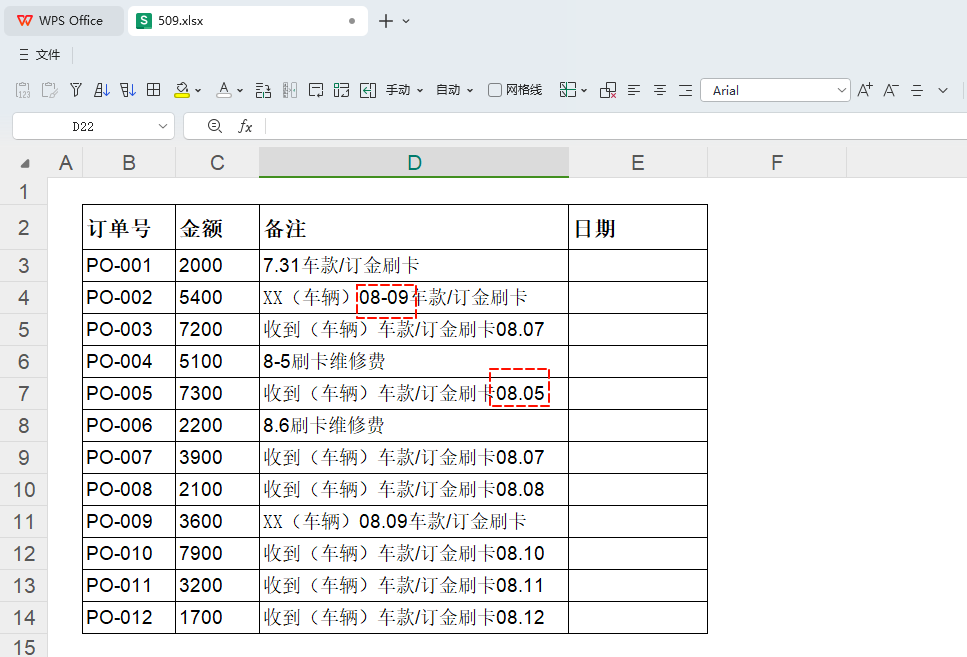Open the 文件 menu

coord(40,55)
